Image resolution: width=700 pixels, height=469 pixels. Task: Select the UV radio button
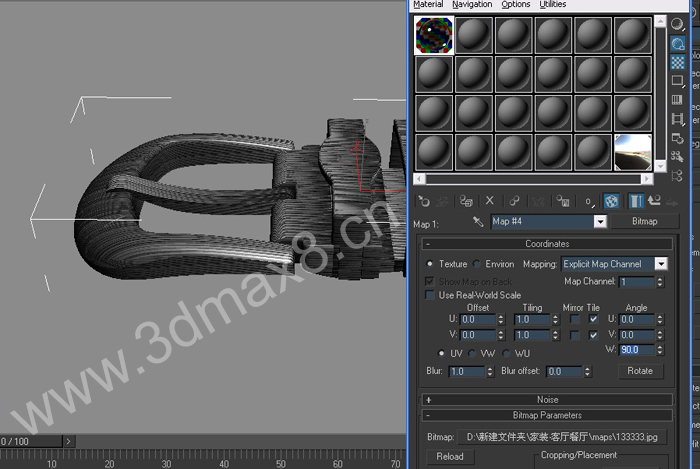(x=442, y=353)
